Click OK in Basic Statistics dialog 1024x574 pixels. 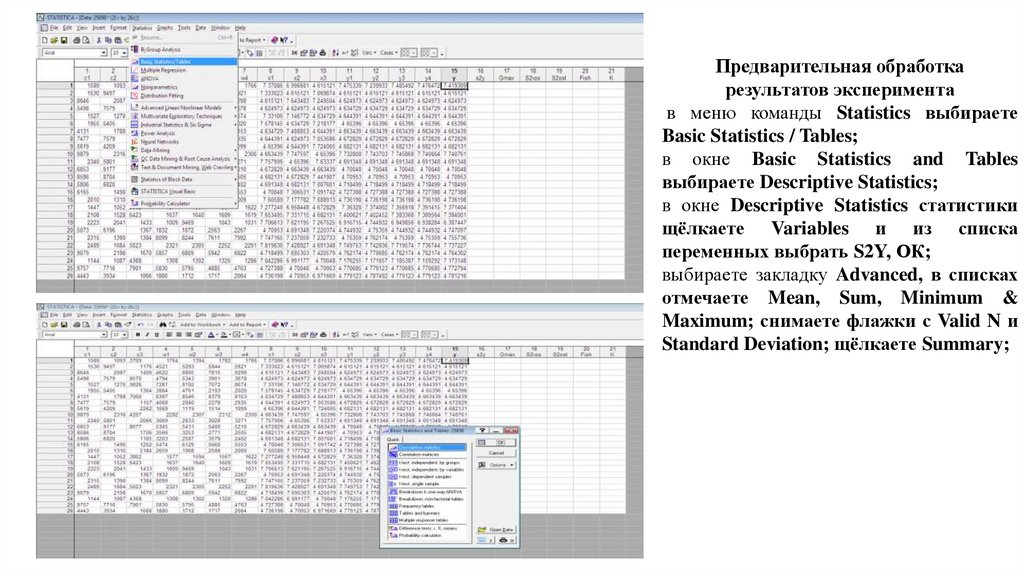(x=496, y=442)
